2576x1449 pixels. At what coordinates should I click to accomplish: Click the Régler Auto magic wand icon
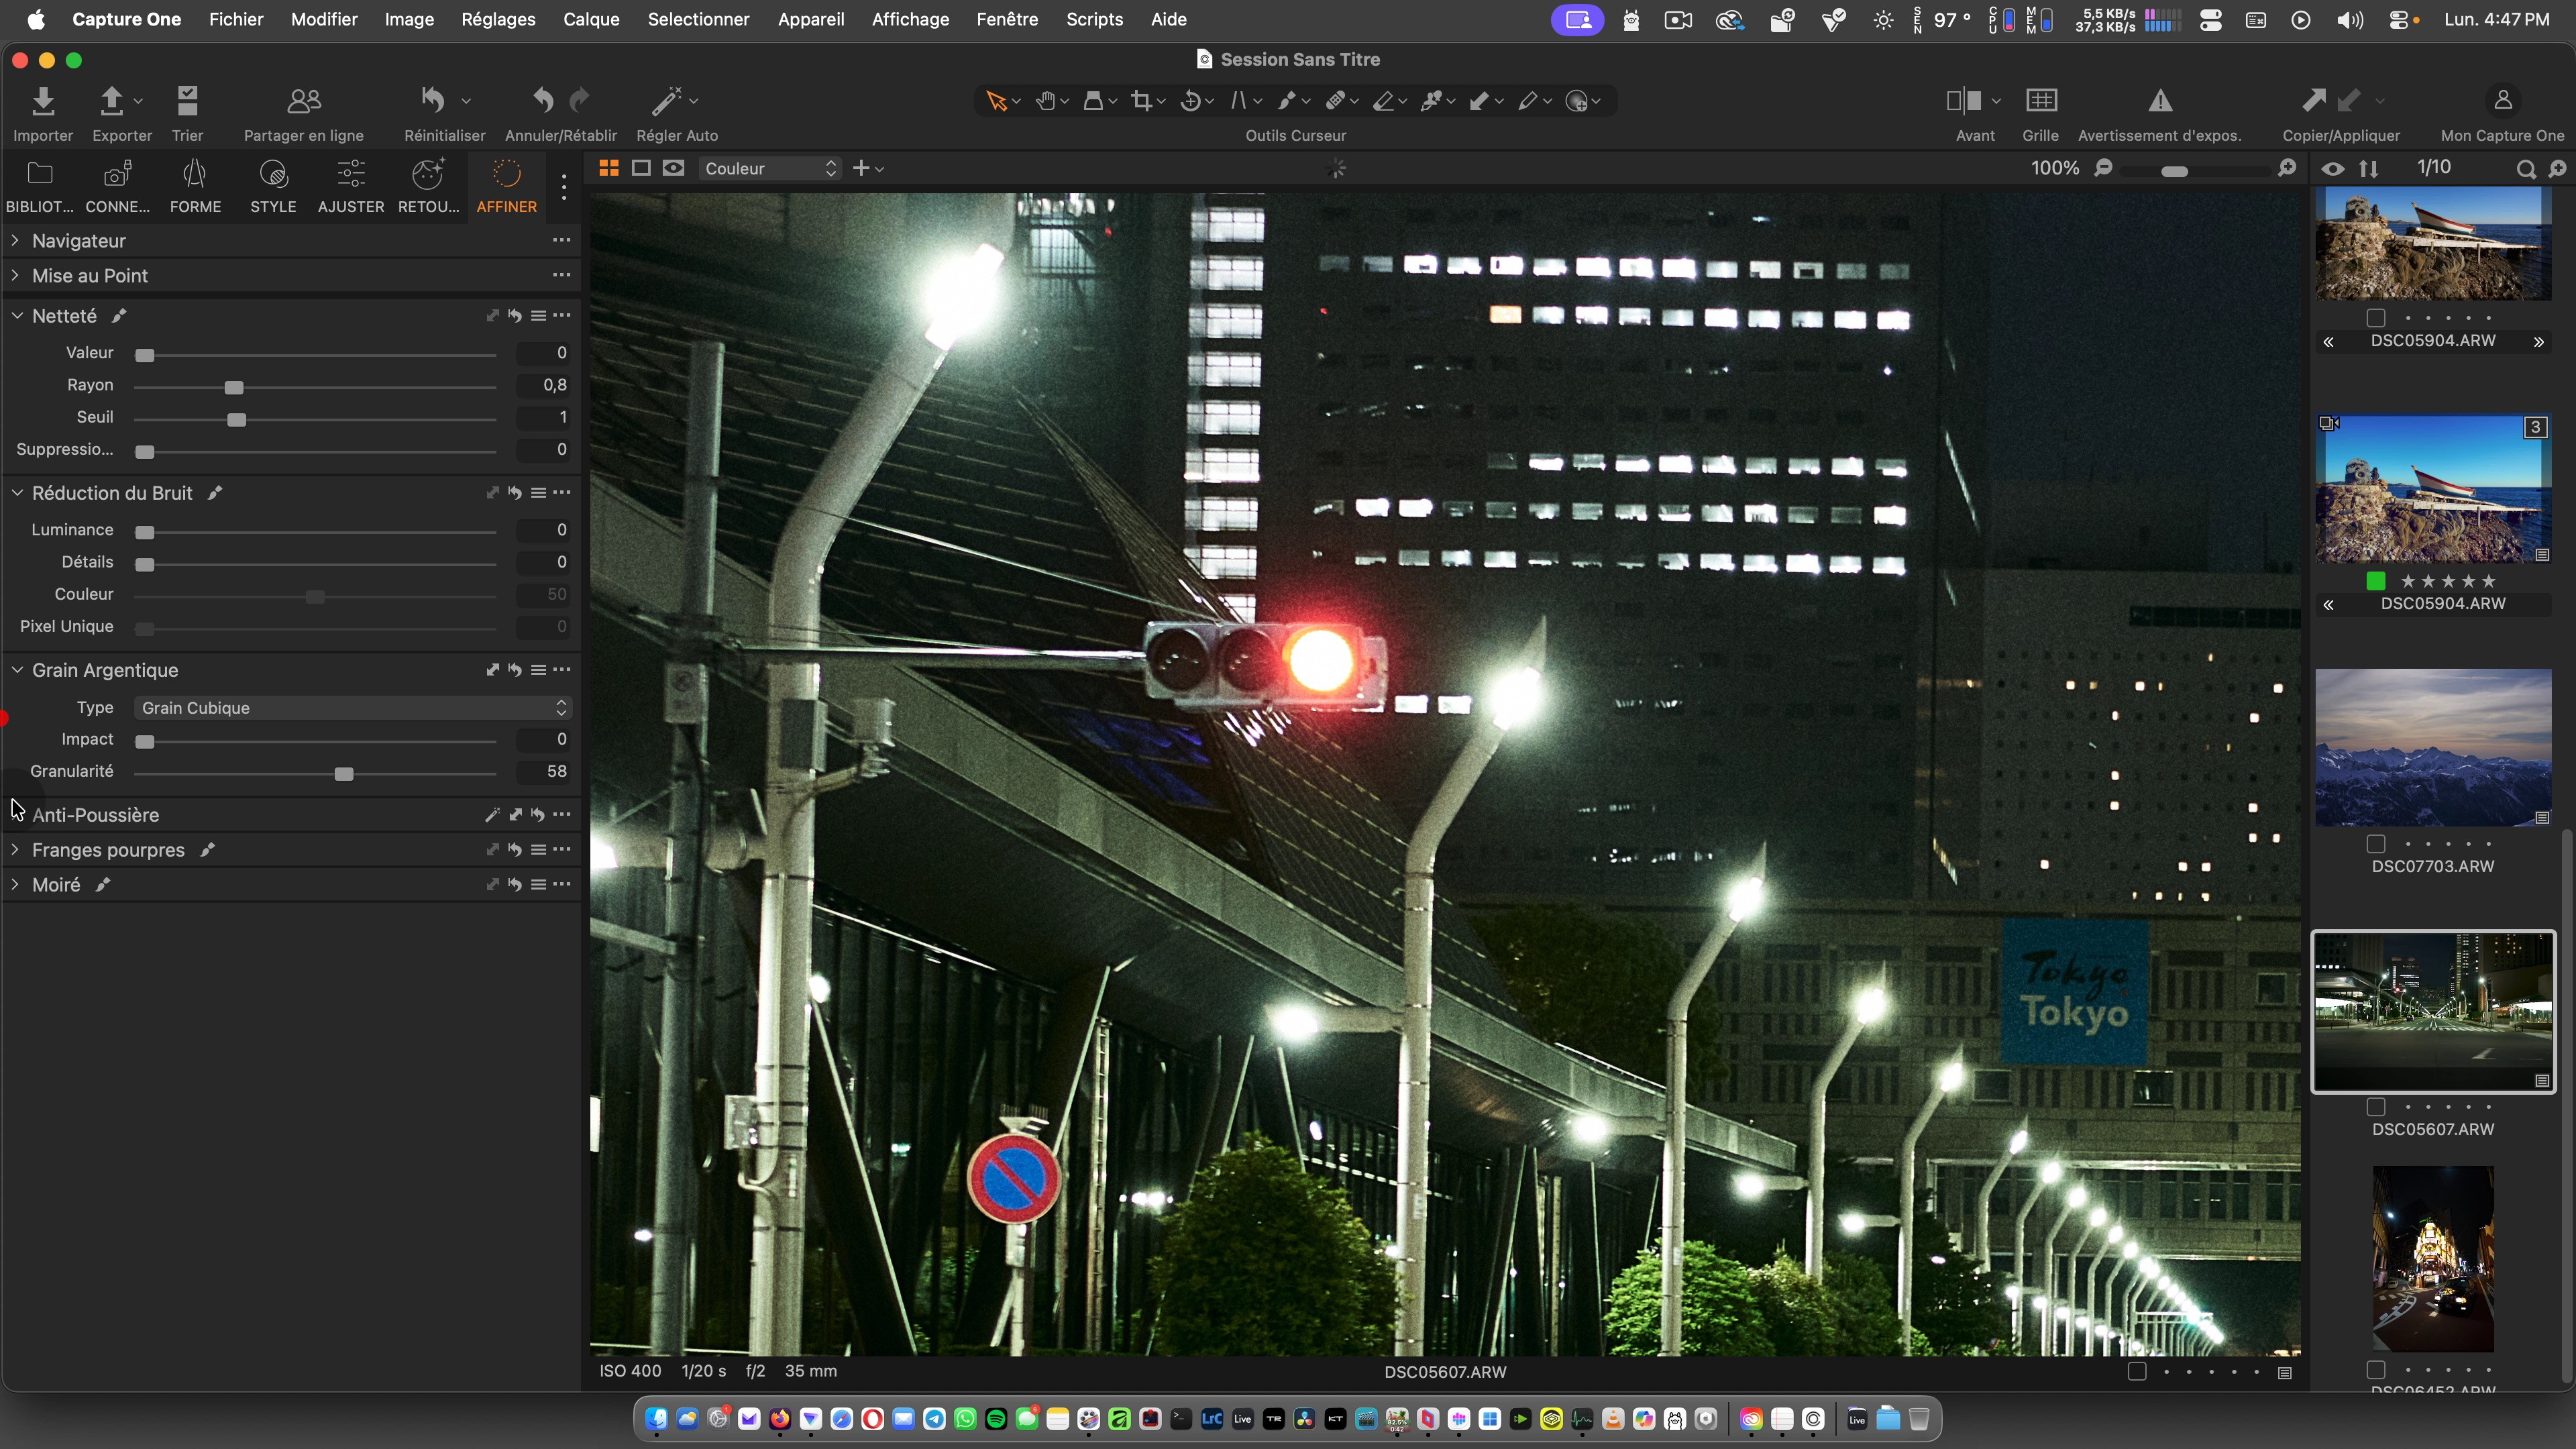[x=667, y=101]
